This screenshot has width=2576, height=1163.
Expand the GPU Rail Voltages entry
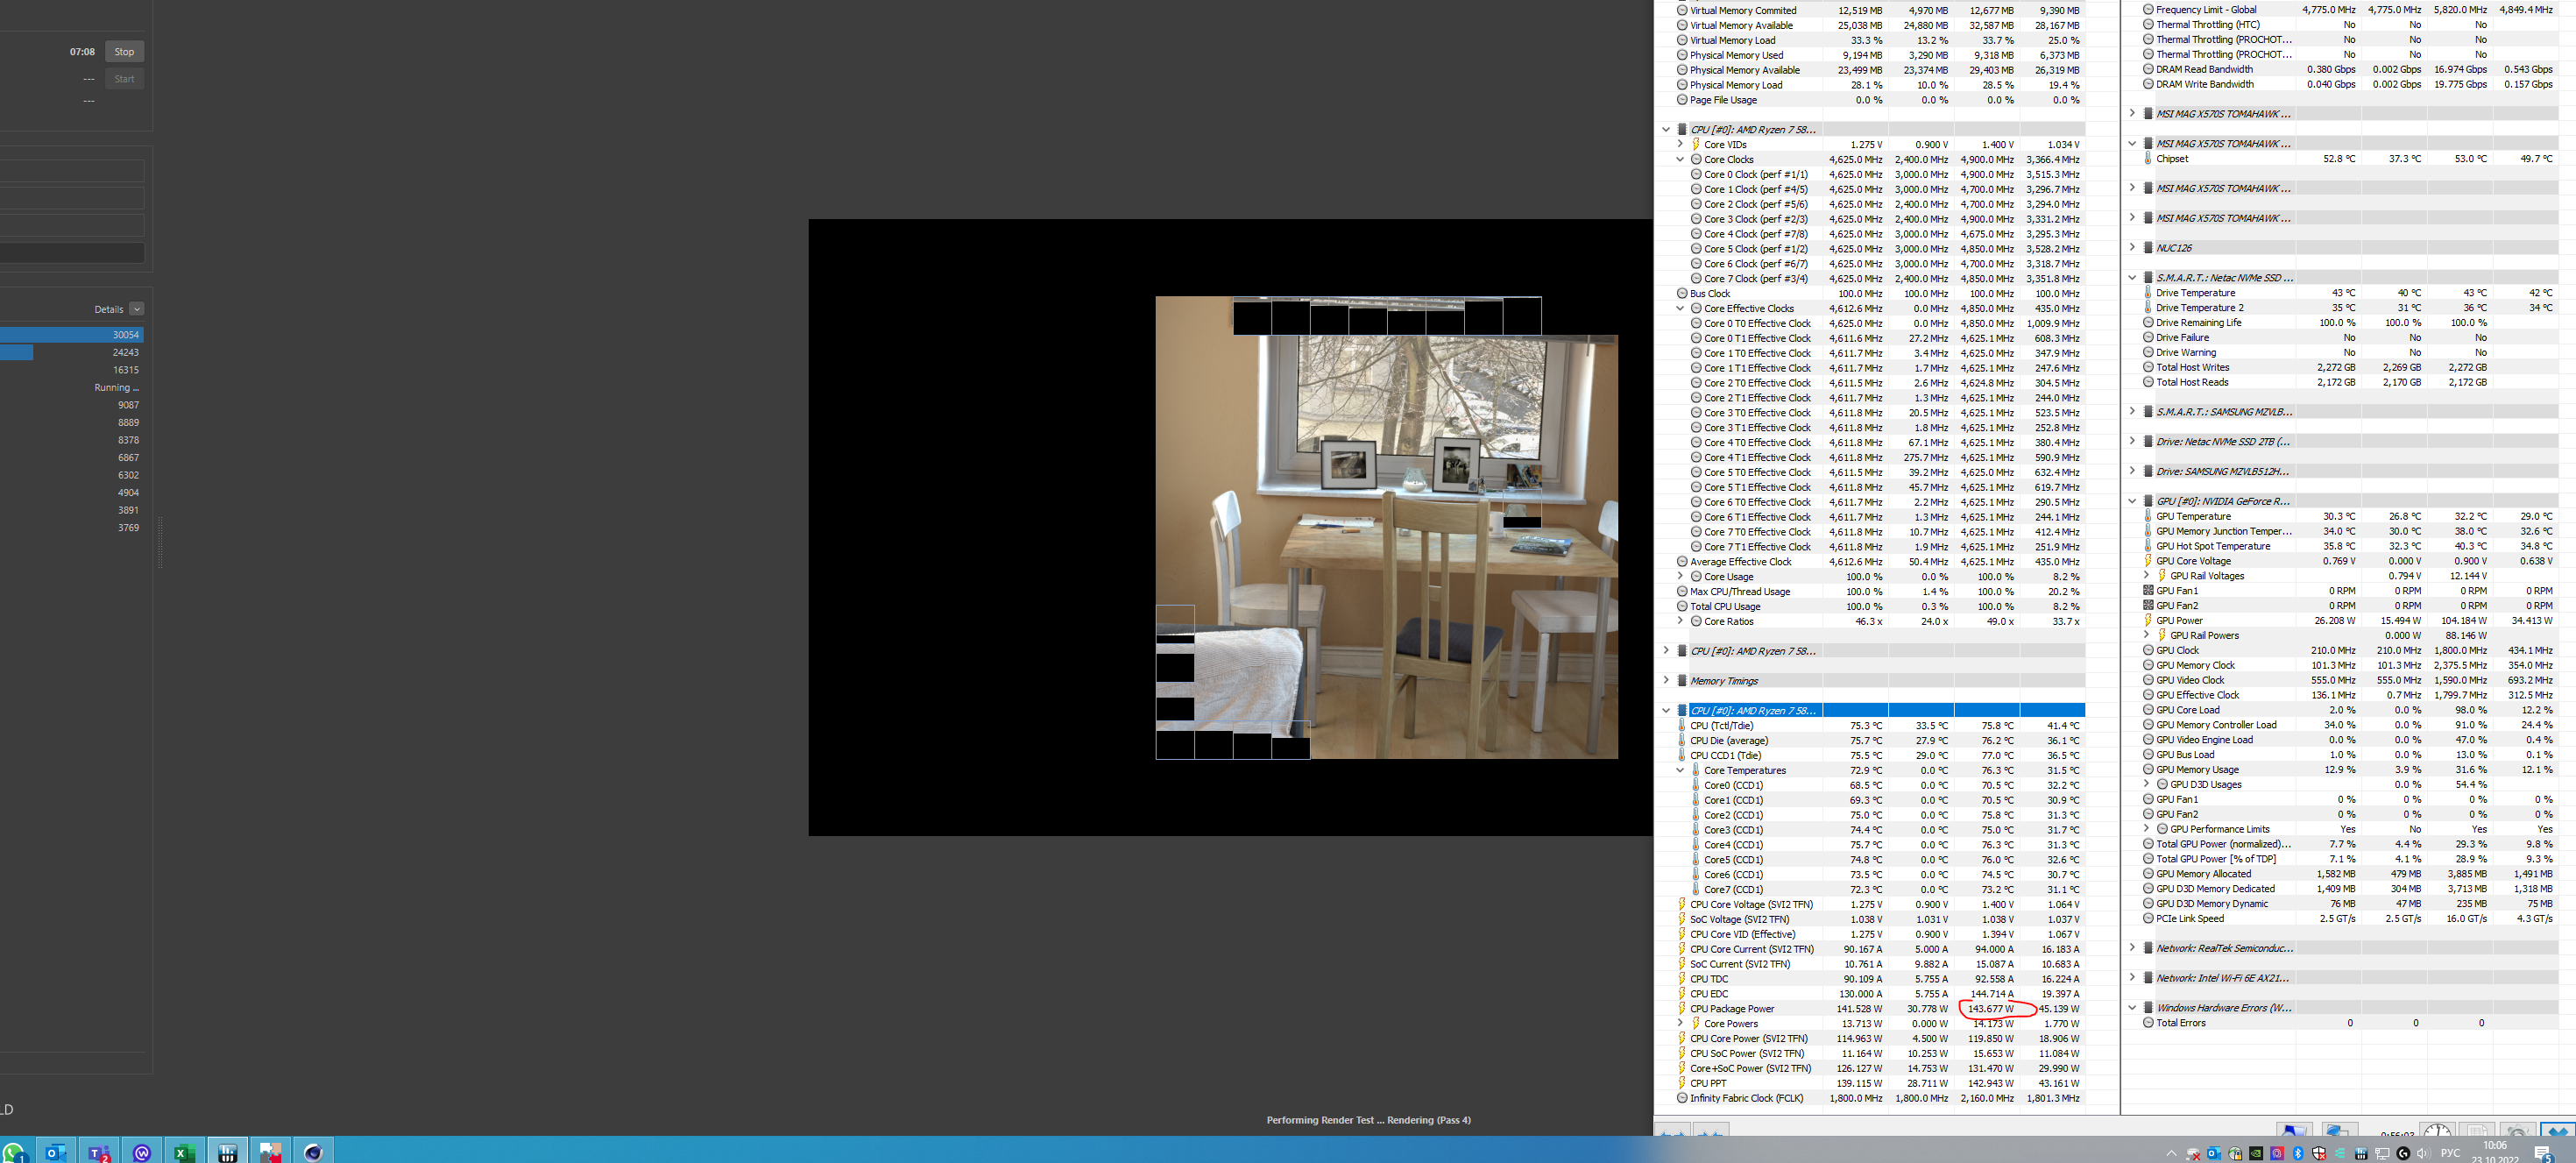click(x=2146, y=576)
